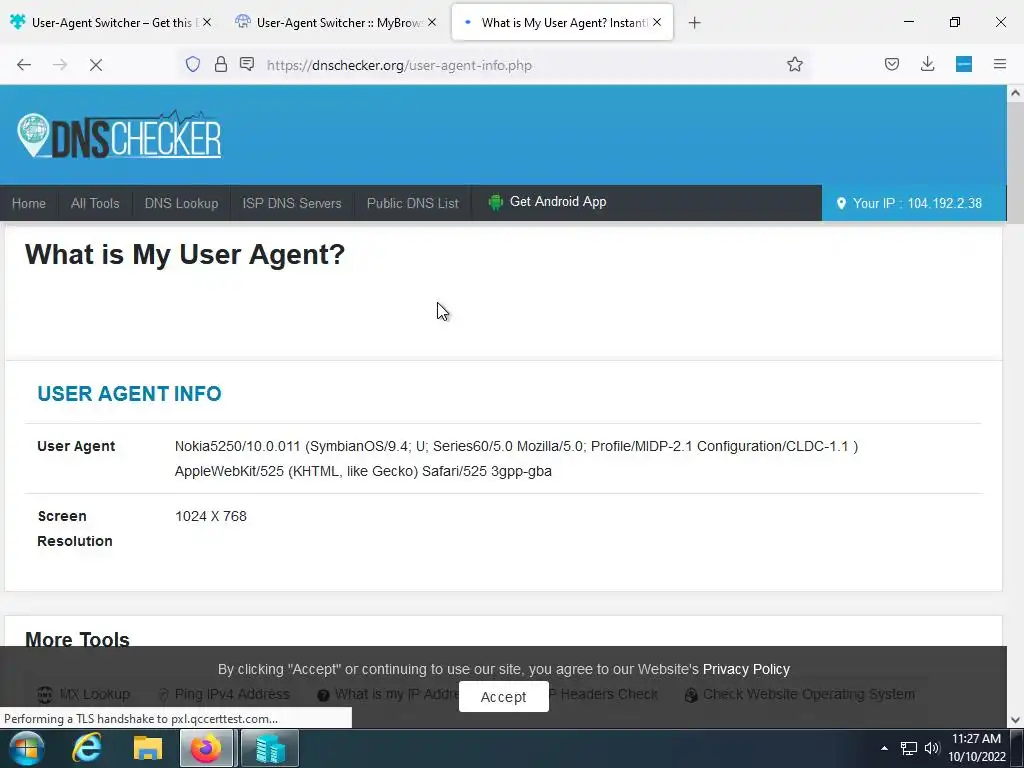
Task: Open site permissions icon in address bar
Action: pyautogui.click(x=247, y=64)
